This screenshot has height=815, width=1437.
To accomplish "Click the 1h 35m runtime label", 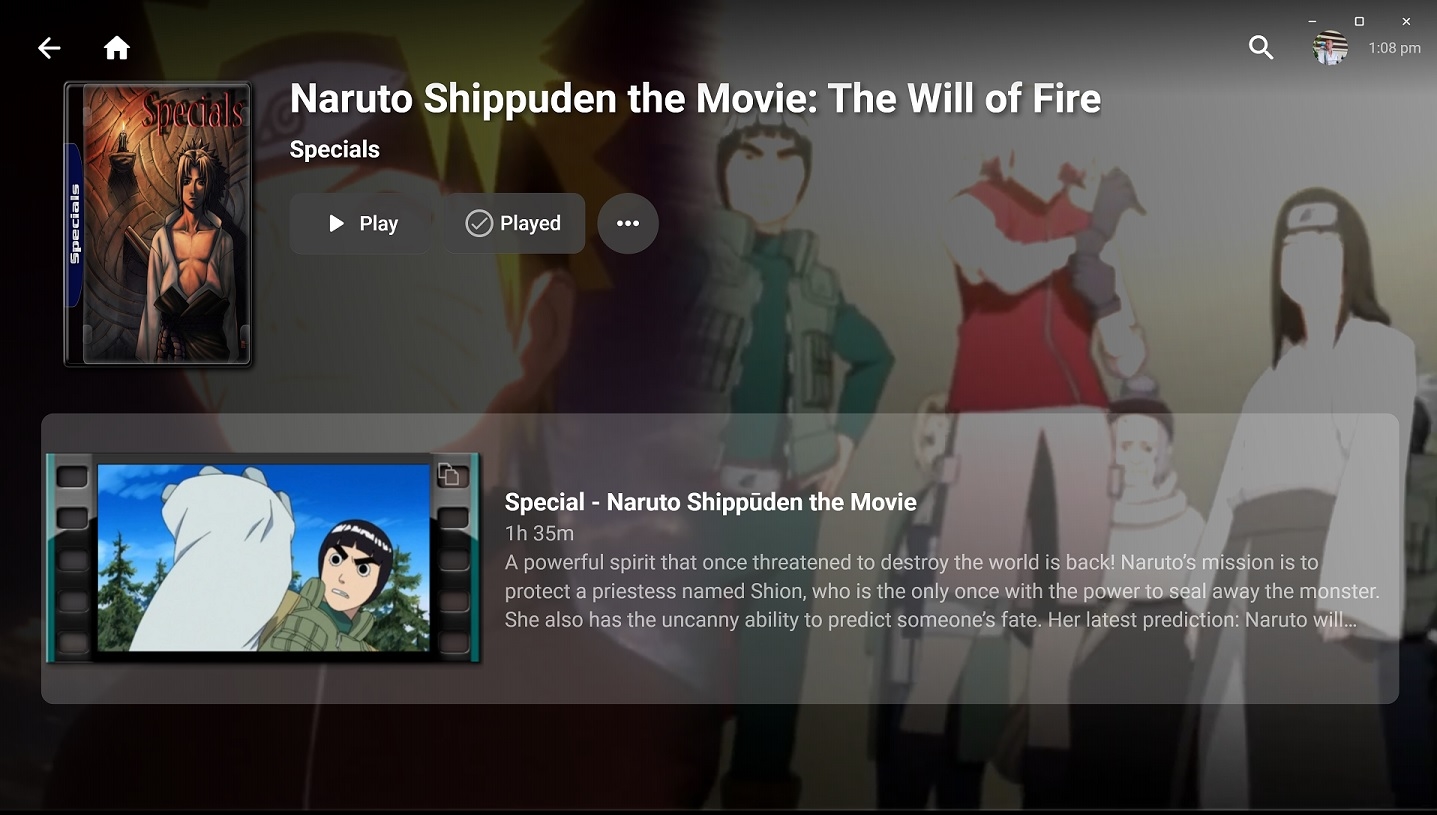I will (539, 533).
